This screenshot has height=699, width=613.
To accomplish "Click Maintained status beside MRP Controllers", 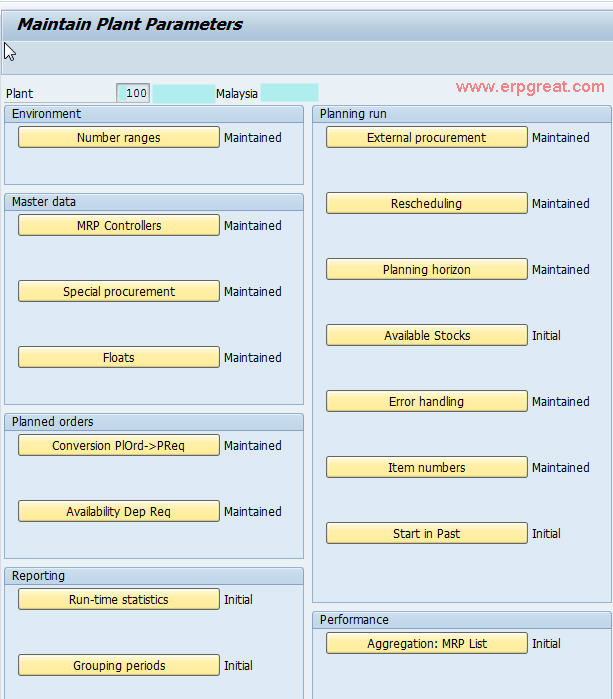I will pyautogui.click(x=253, y=225).
